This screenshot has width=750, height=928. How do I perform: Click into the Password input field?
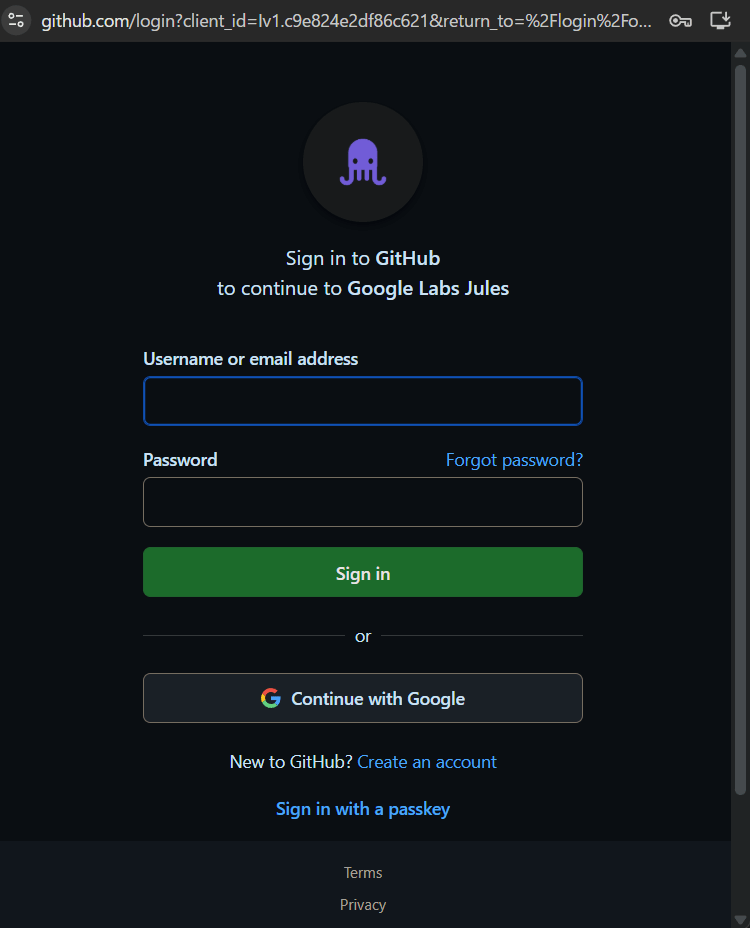(363, 502)
